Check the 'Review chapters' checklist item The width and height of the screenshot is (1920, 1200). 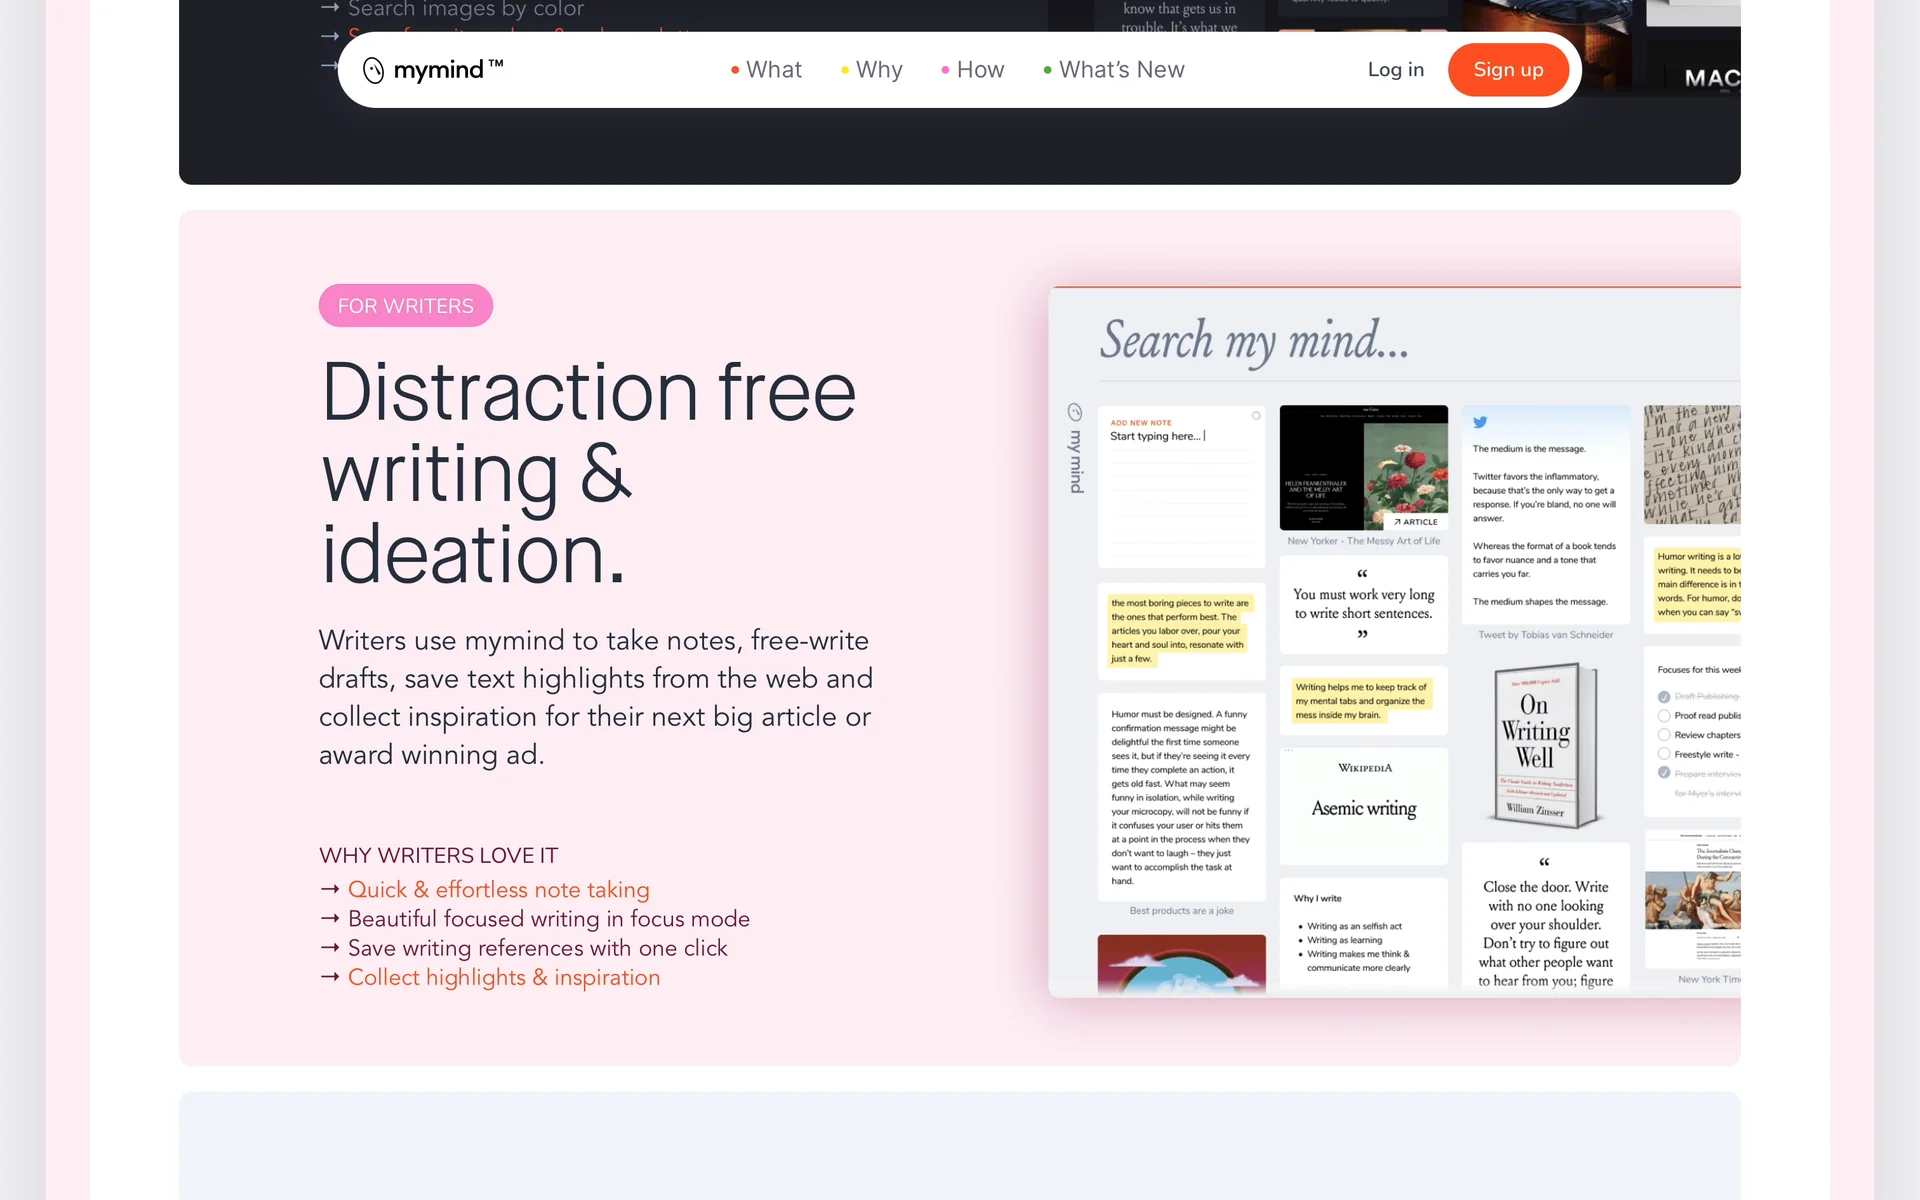click(x=1664, y=735)
